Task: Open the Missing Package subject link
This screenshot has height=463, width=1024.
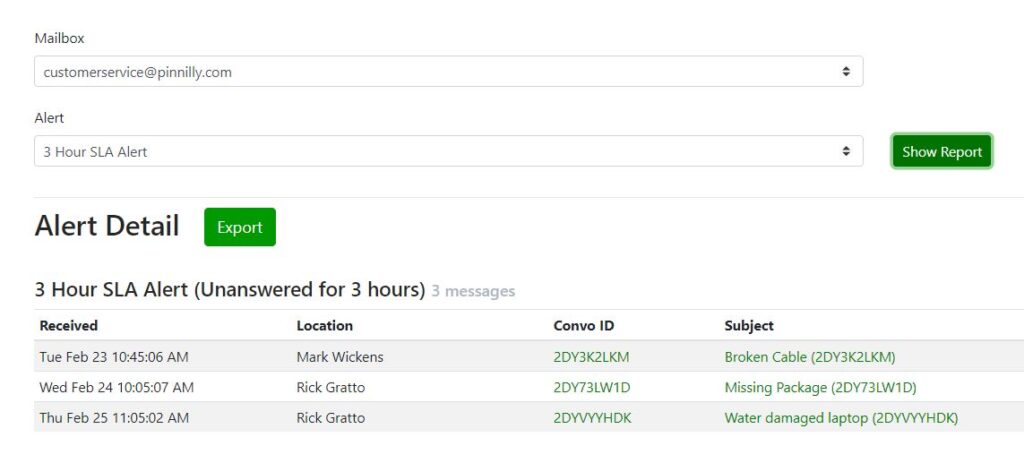Action: [x=820, y=388]
